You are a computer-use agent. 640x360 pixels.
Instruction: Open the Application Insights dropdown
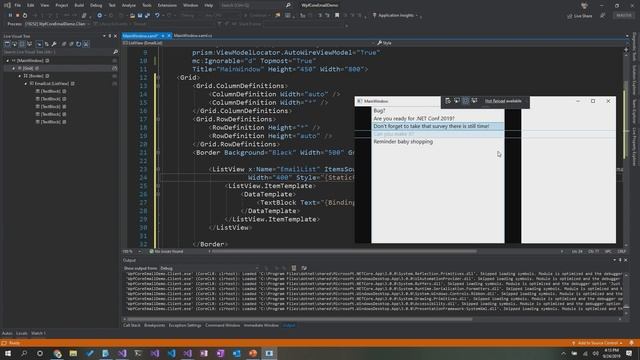click(x=396, y=16)
